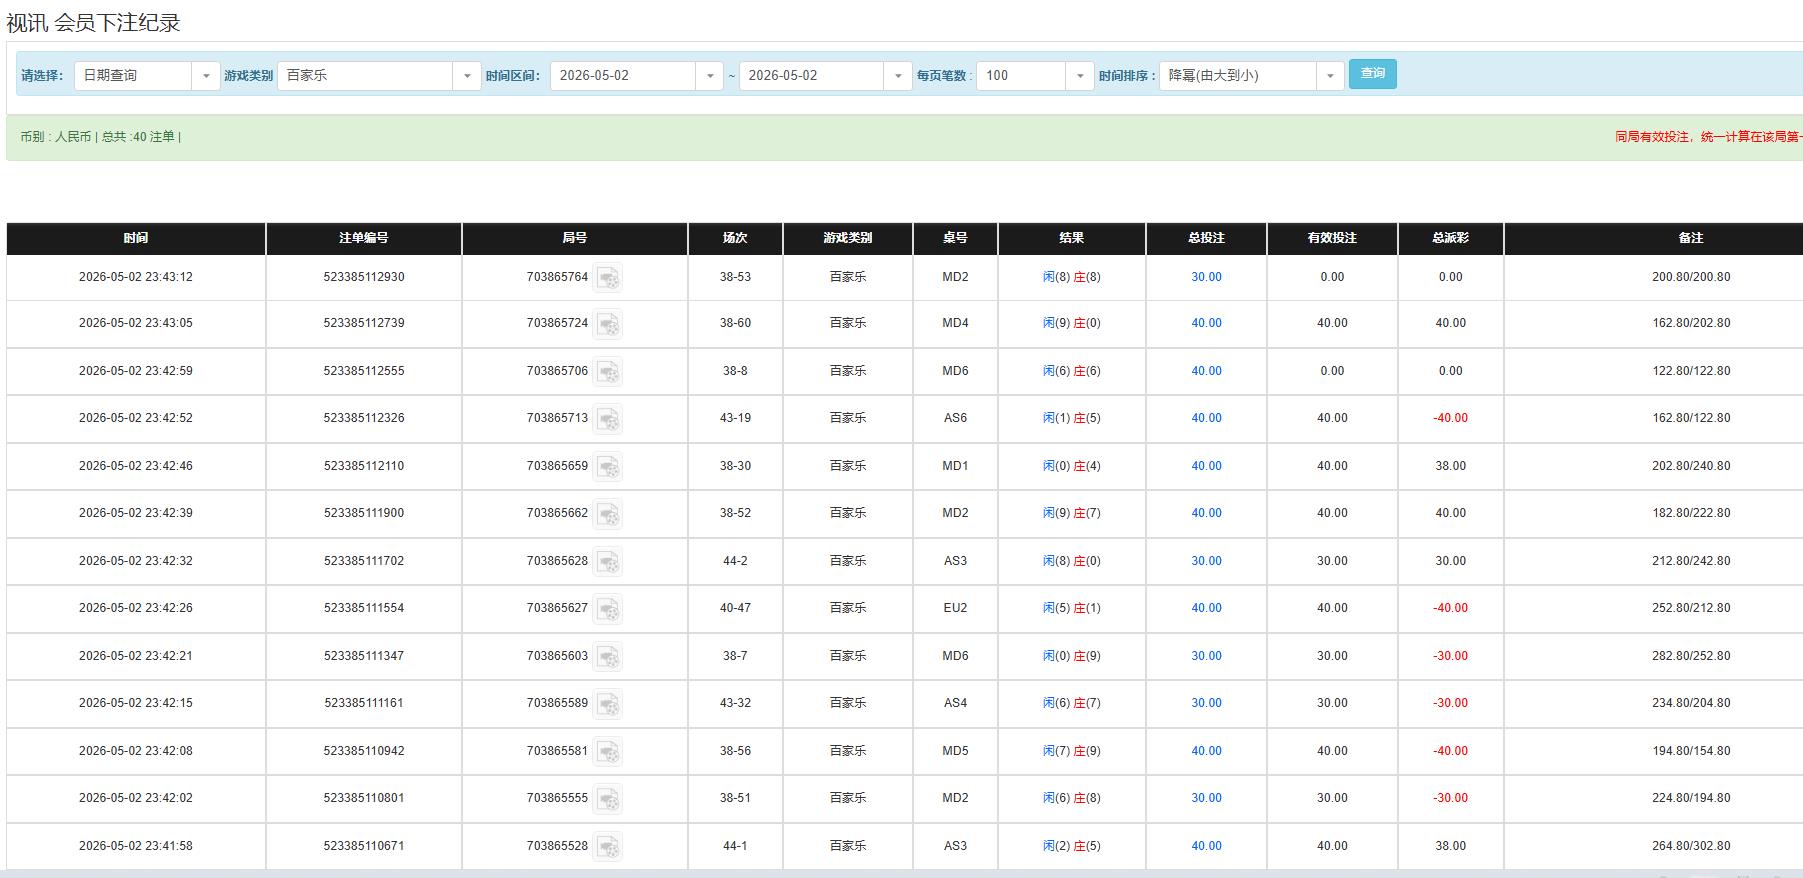
Task: Open video icon for round 703865627
Action: 608,609
